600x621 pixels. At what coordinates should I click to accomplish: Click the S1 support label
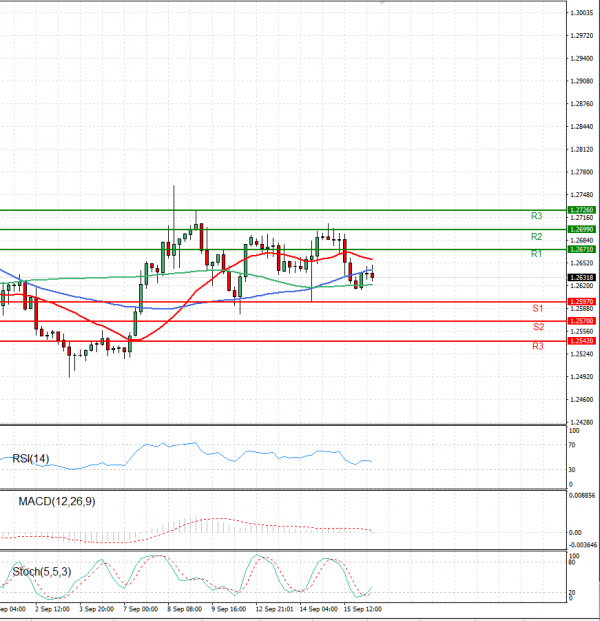coord(537,308)
